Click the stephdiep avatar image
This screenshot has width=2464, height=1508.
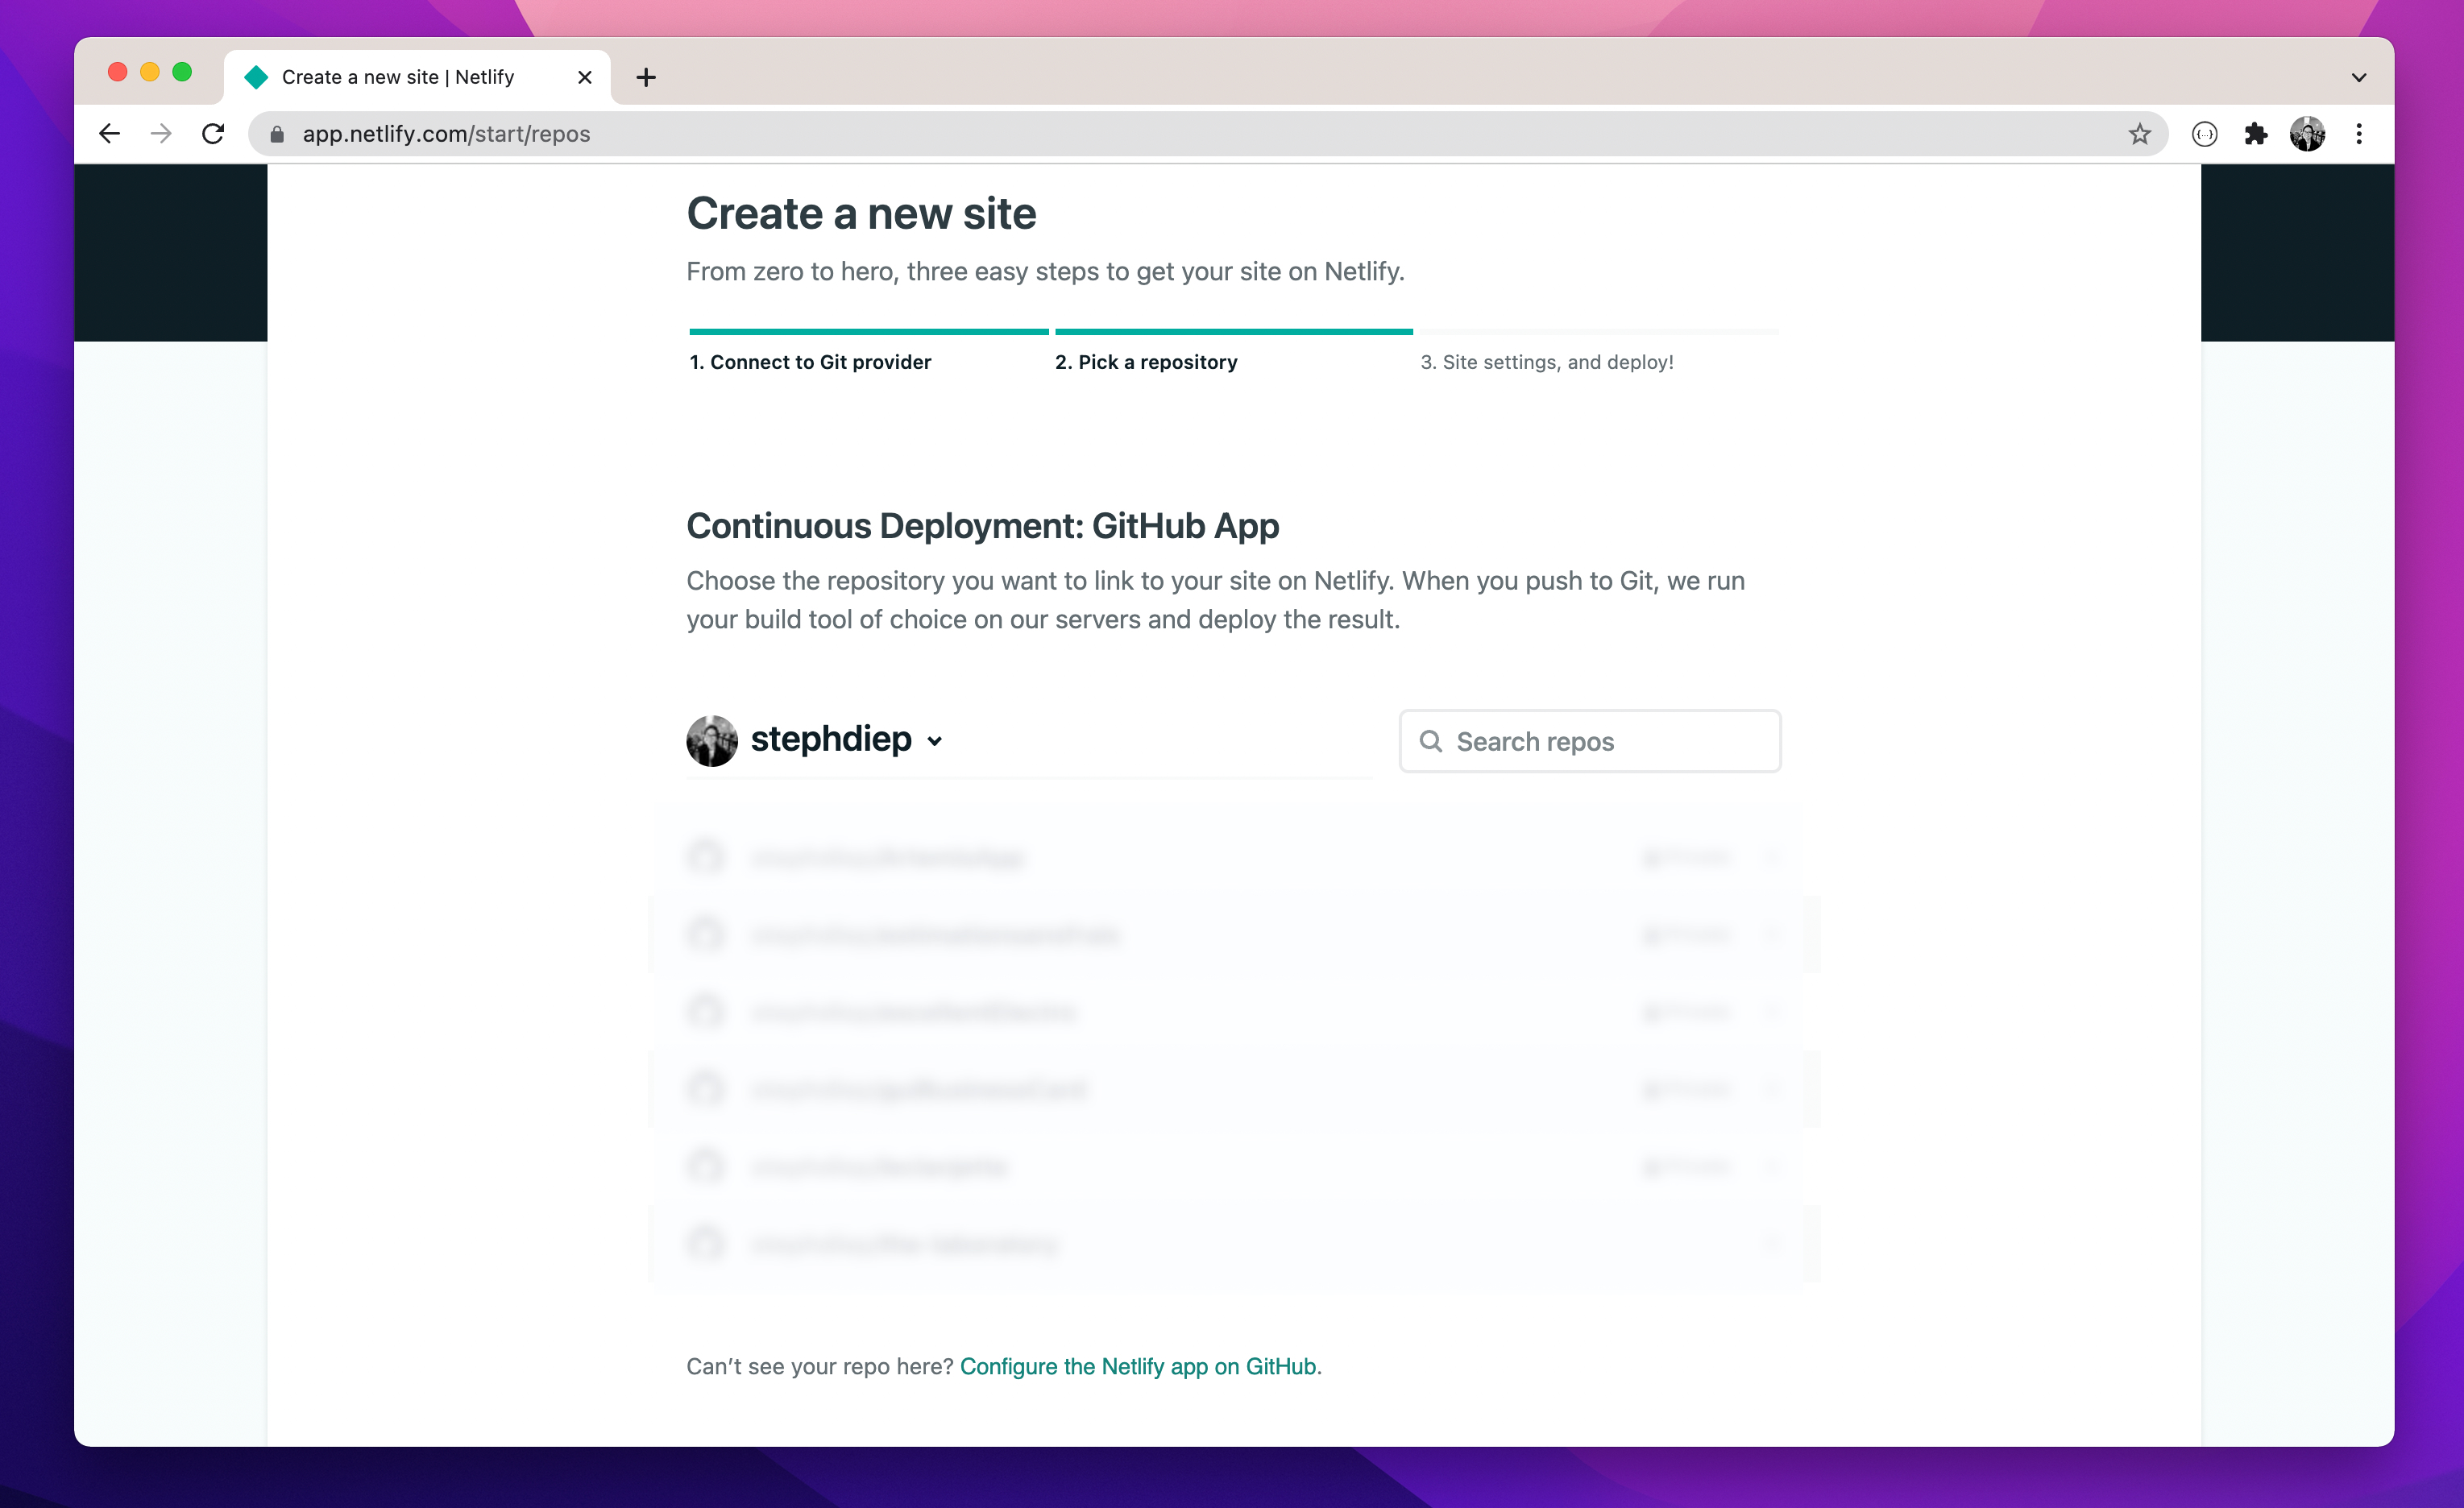[x=712, y=741]
